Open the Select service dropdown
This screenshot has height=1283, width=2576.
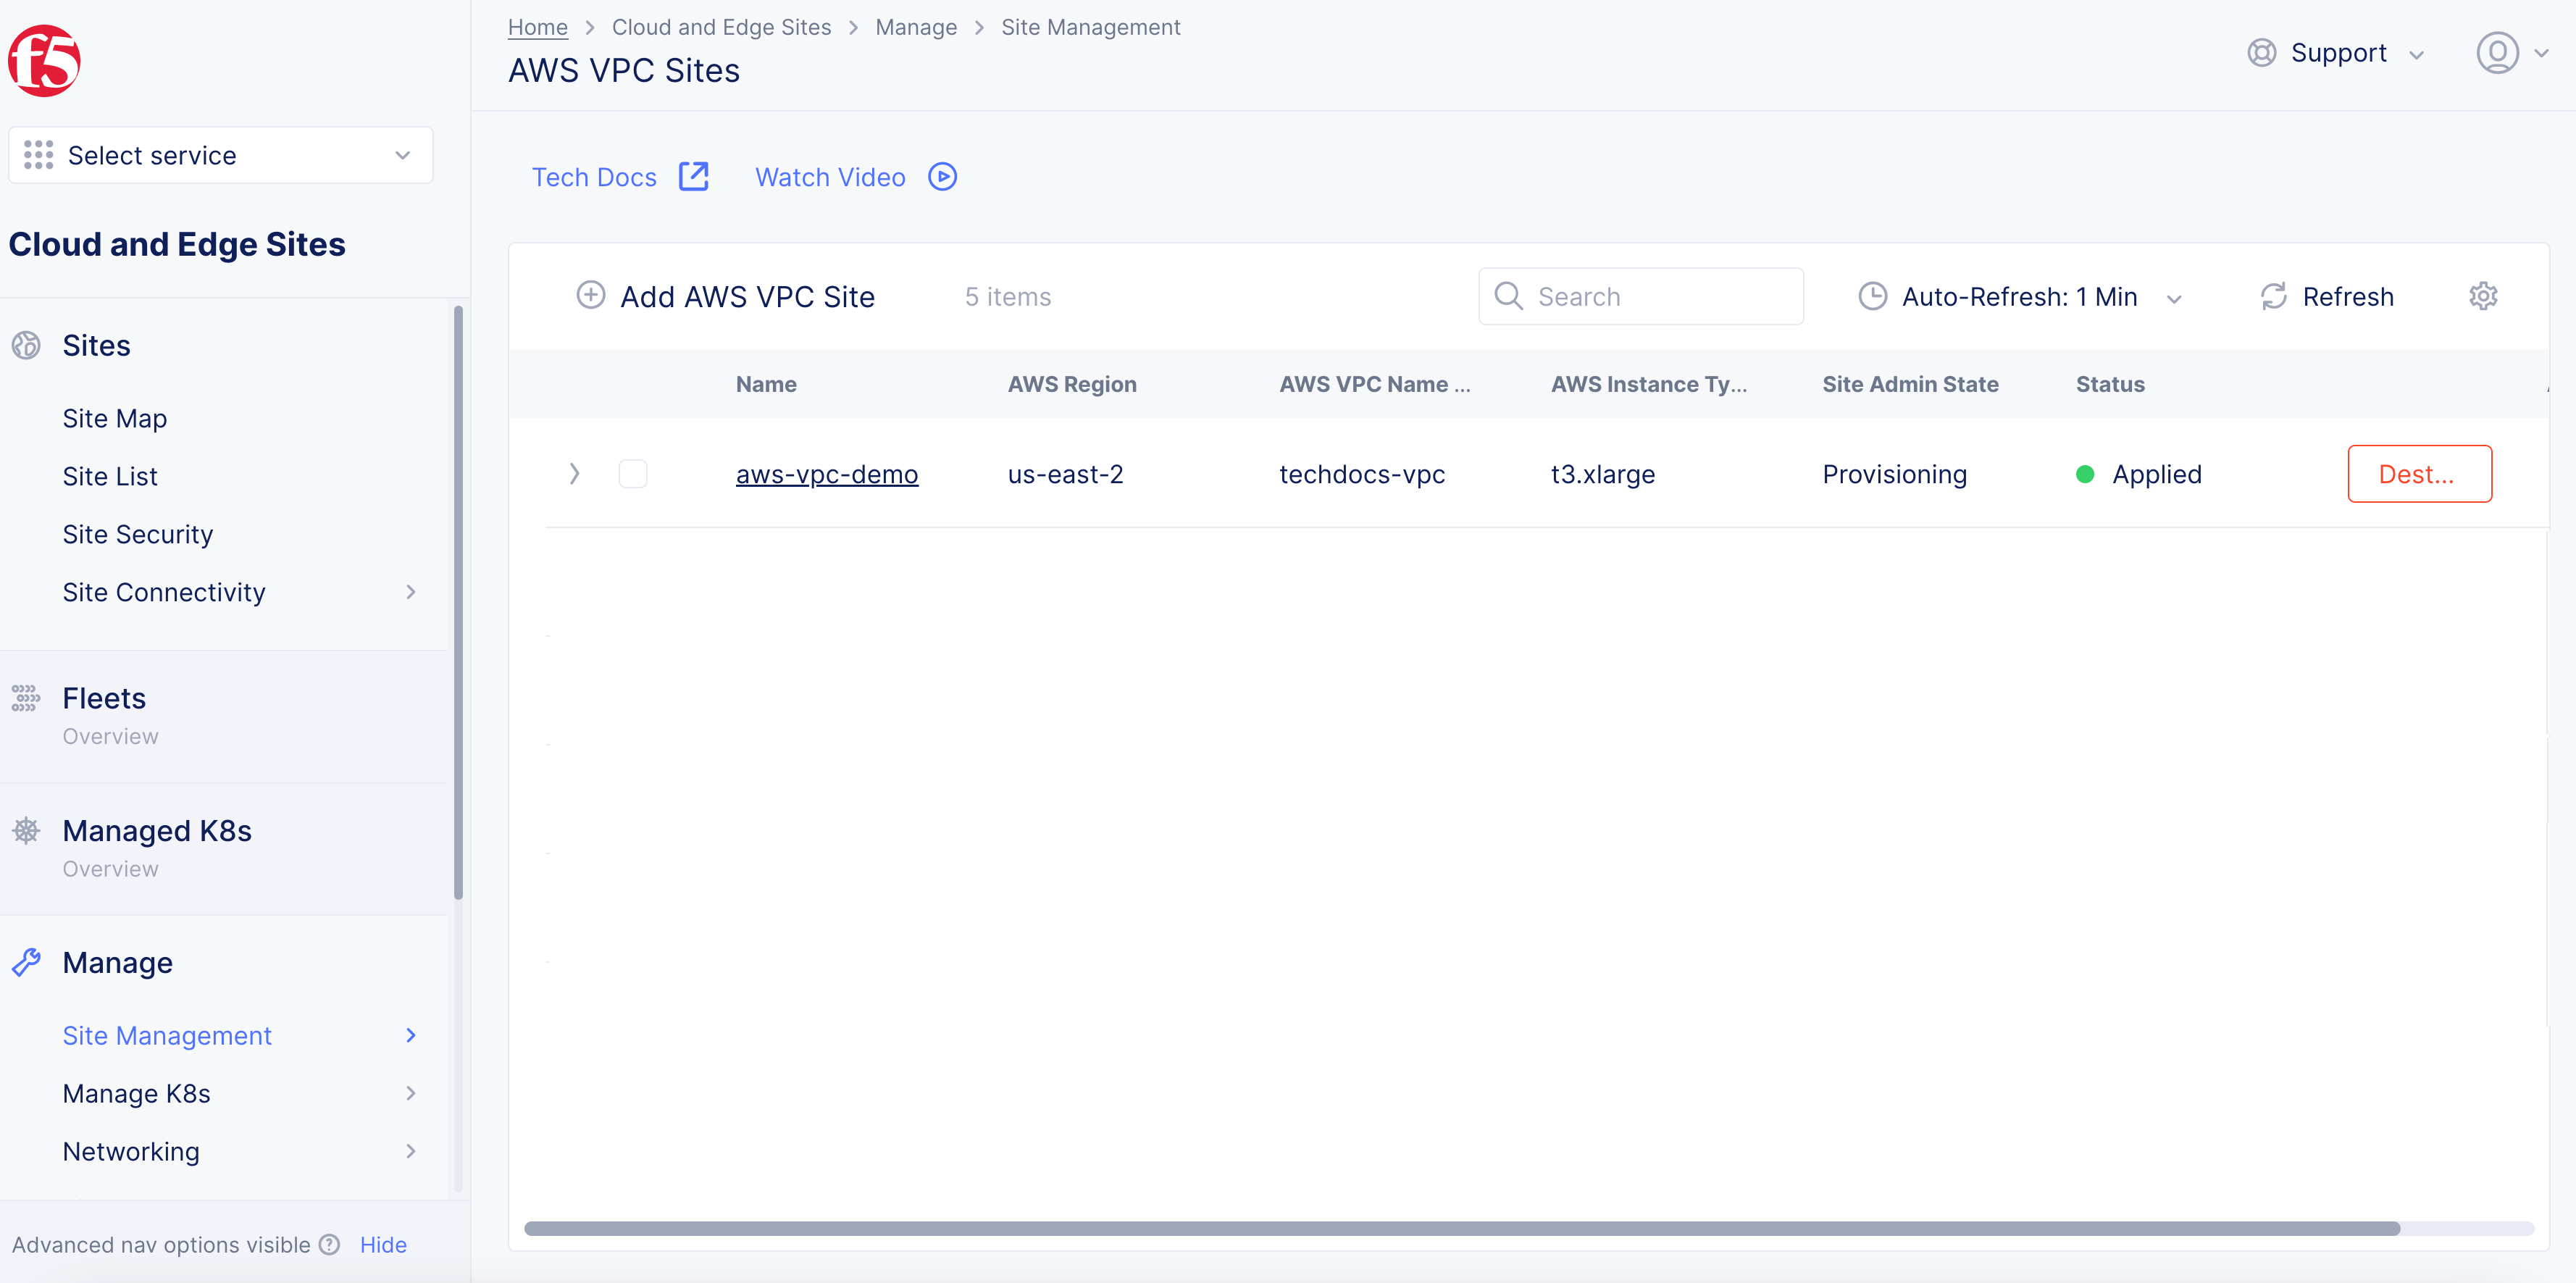point(220,155)
